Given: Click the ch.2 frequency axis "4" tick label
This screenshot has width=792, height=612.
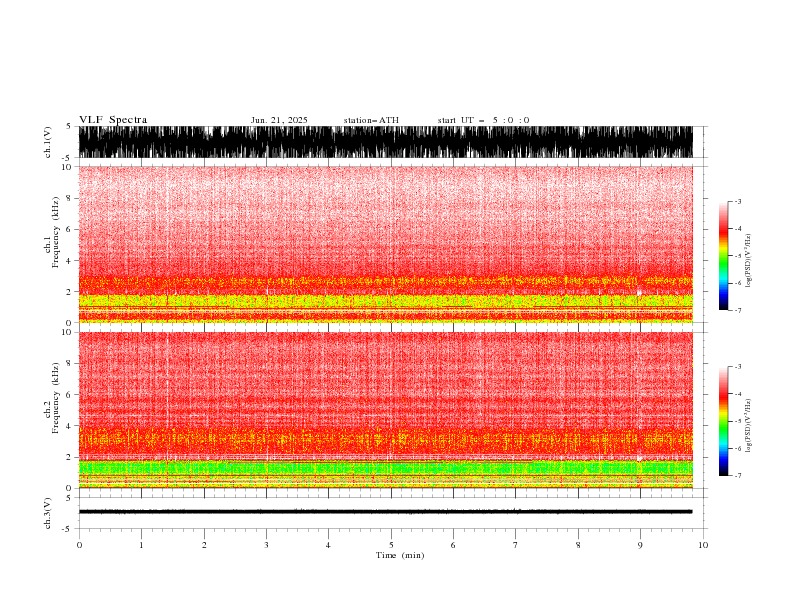Looking at the screenshot, I should (70, 426).
